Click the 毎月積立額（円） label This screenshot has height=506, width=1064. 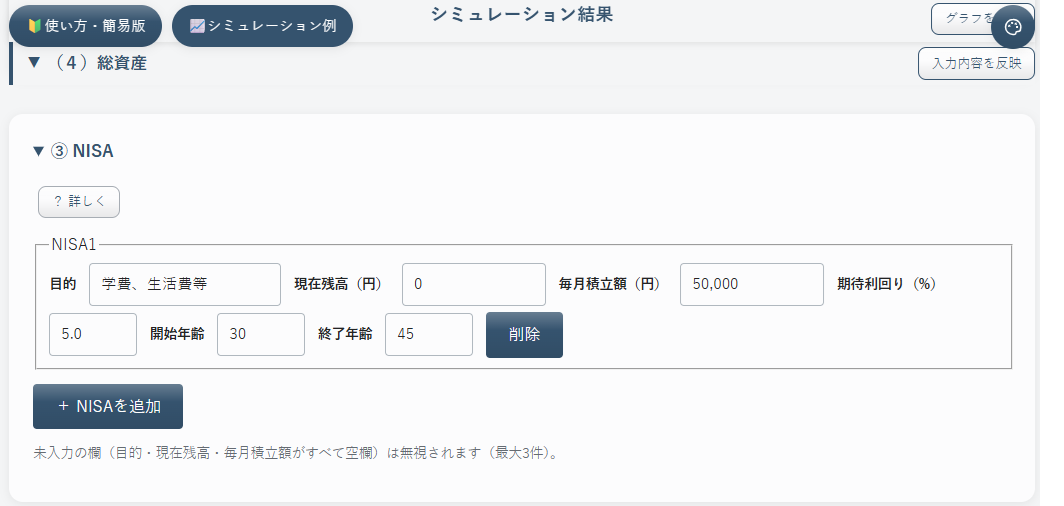[x=609, y=284]
